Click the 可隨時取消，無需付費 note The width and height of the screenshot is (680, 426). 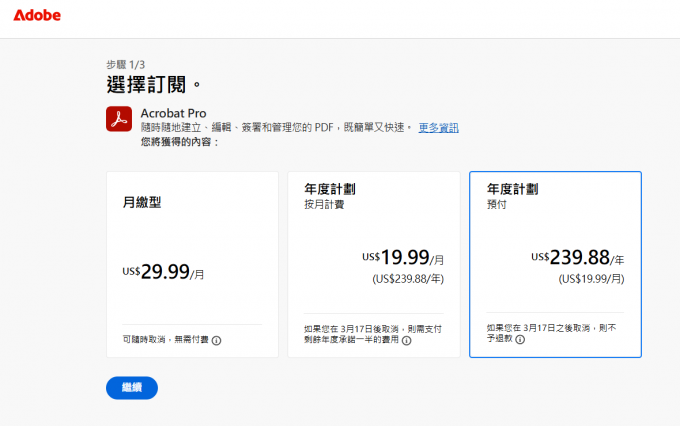[x=166, y=340]
